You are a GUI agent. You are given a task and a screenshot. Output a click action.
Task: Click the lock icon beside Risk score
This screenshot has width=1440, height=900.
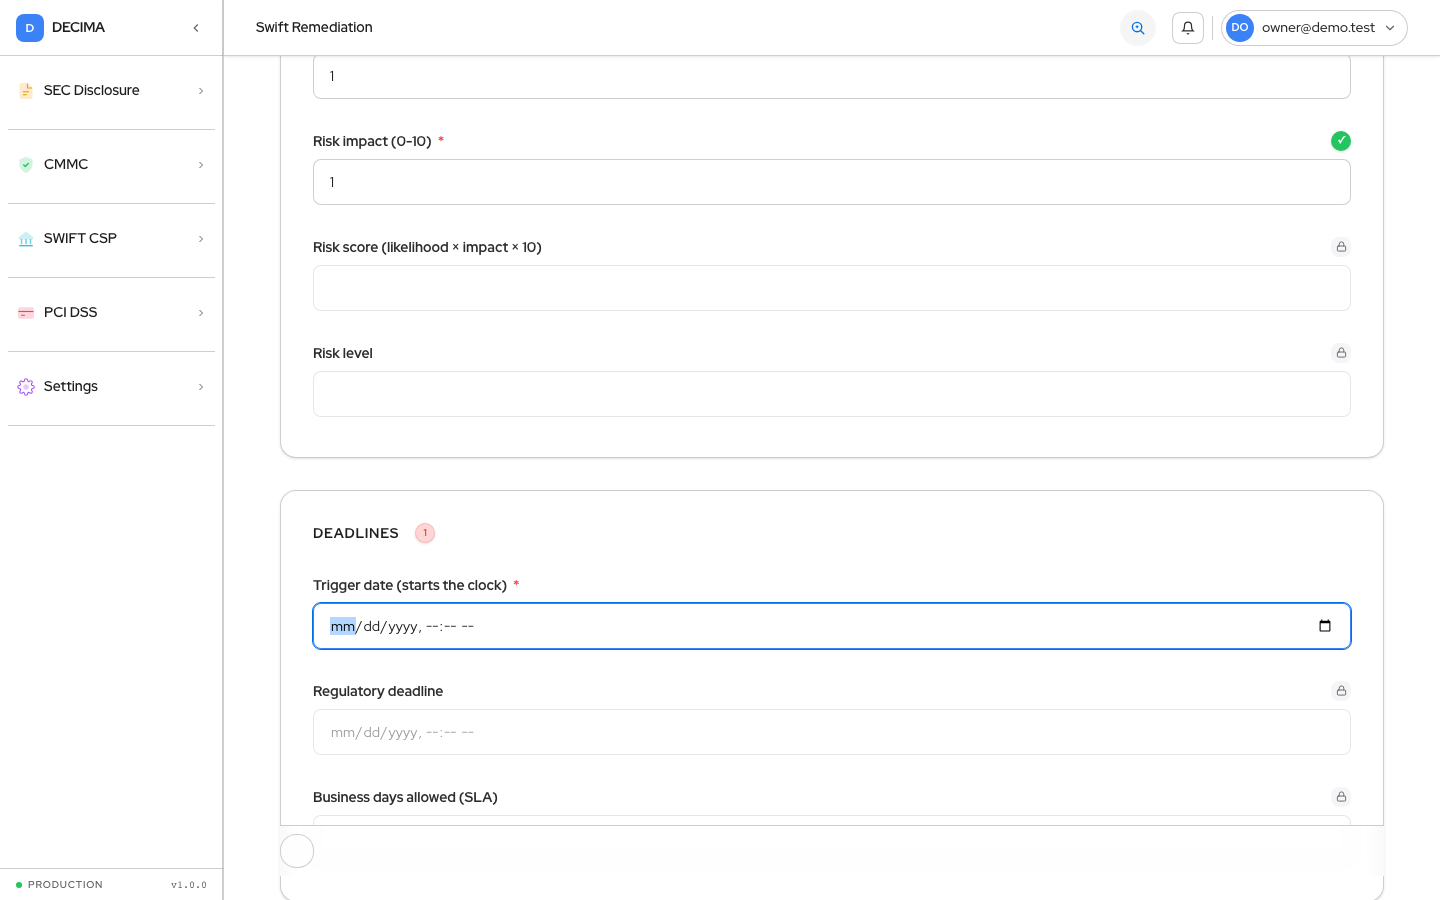tap(1341, 247)
